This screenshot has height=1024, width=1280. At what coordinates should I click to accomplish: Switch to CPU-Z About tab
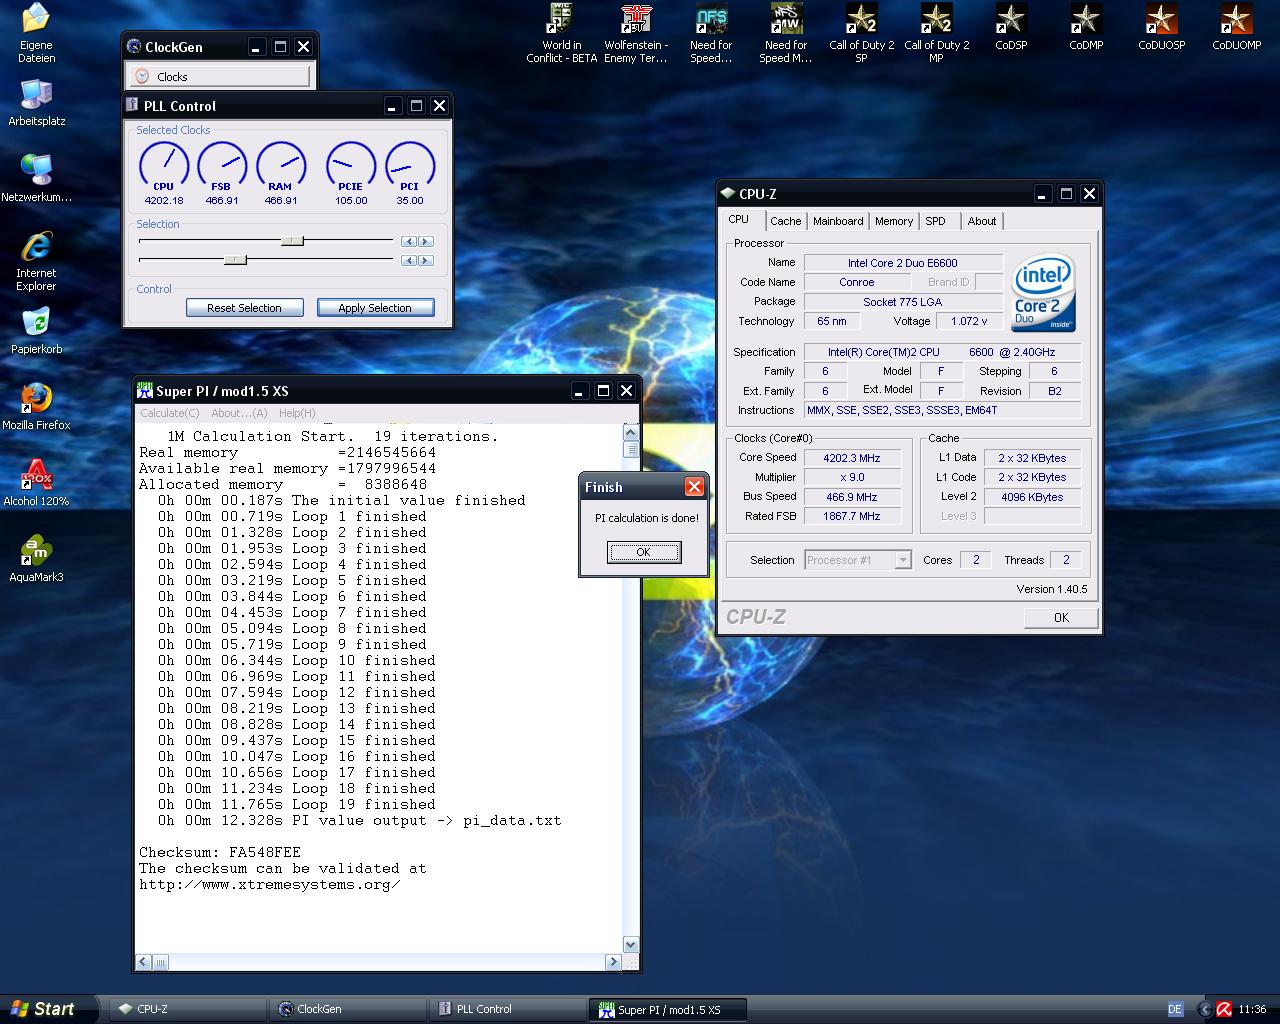[x=981, y=221]
